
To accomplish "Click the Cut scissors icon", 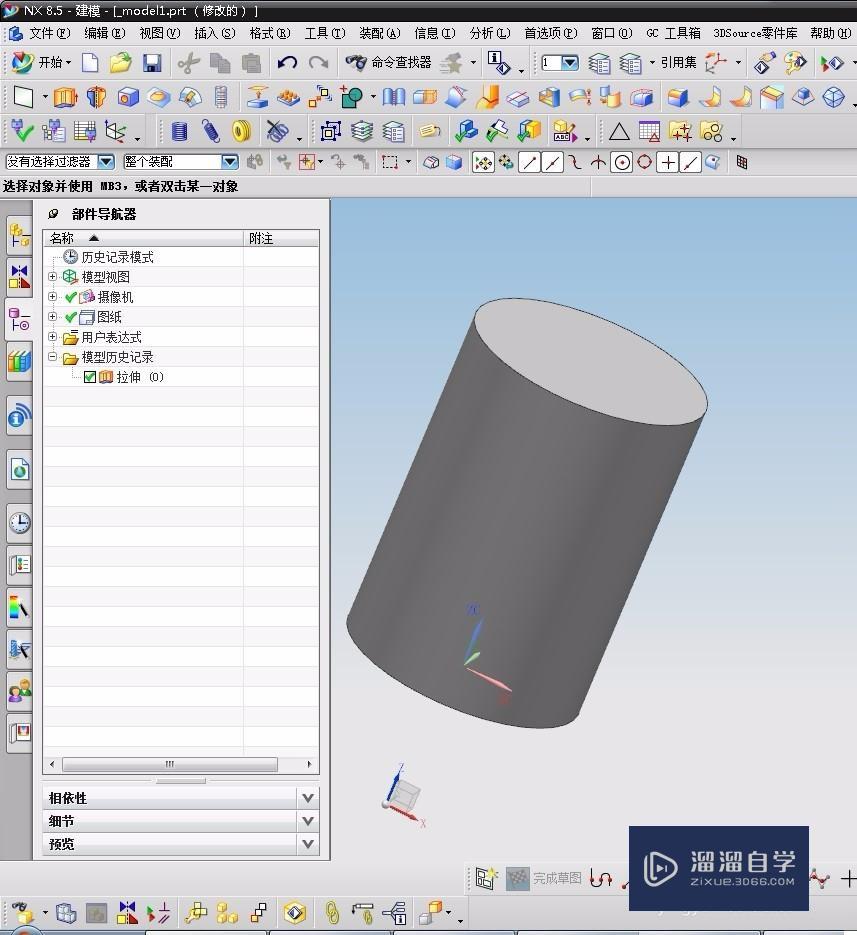I will [188, 63].
